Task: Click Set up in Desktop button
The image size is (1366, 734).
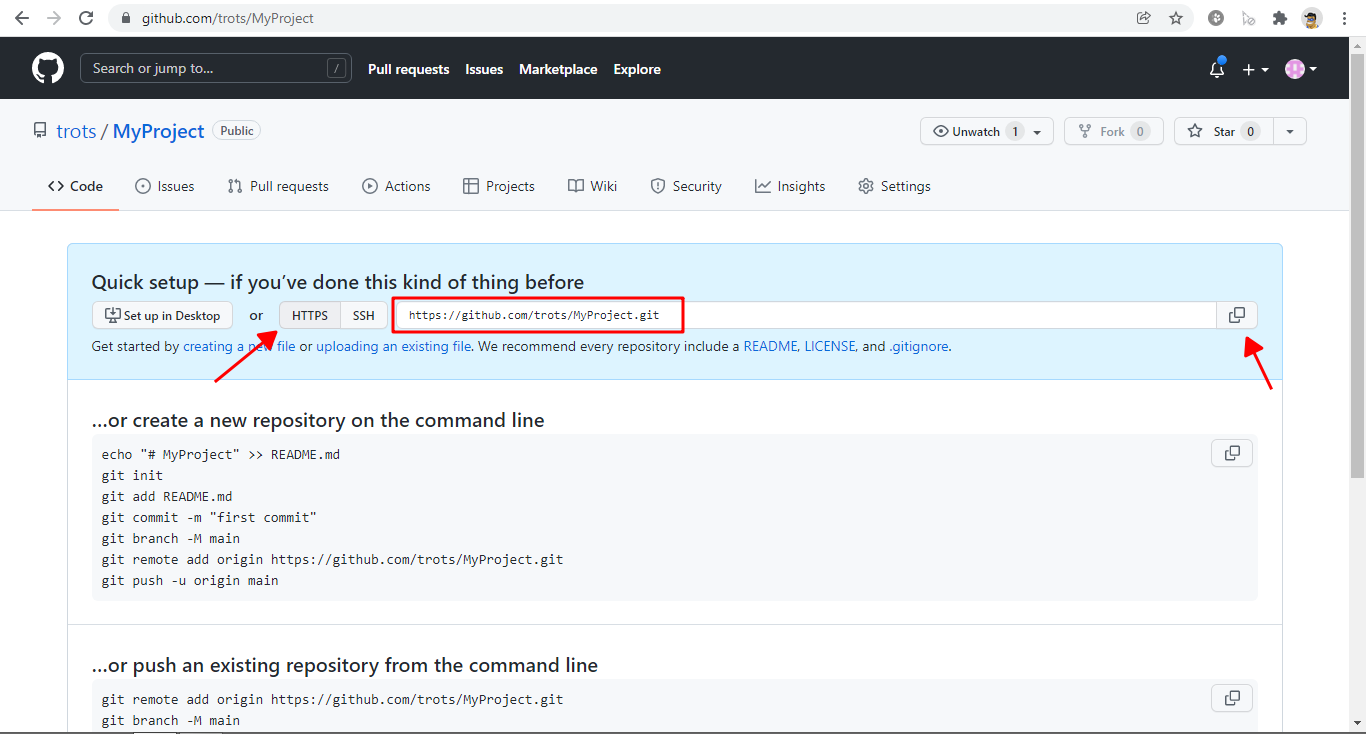Action: point(162,315)
